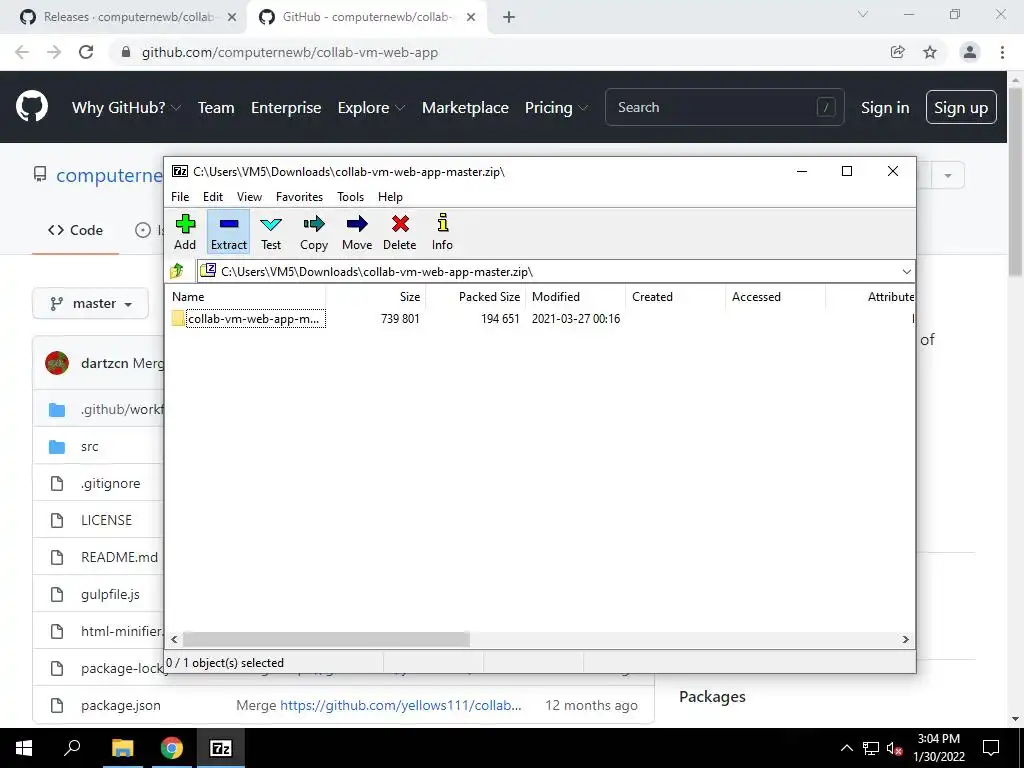This screenshot has width=1024, height=768.
Task: Click the dartzcn author avatar
Action: pos(57,363)
